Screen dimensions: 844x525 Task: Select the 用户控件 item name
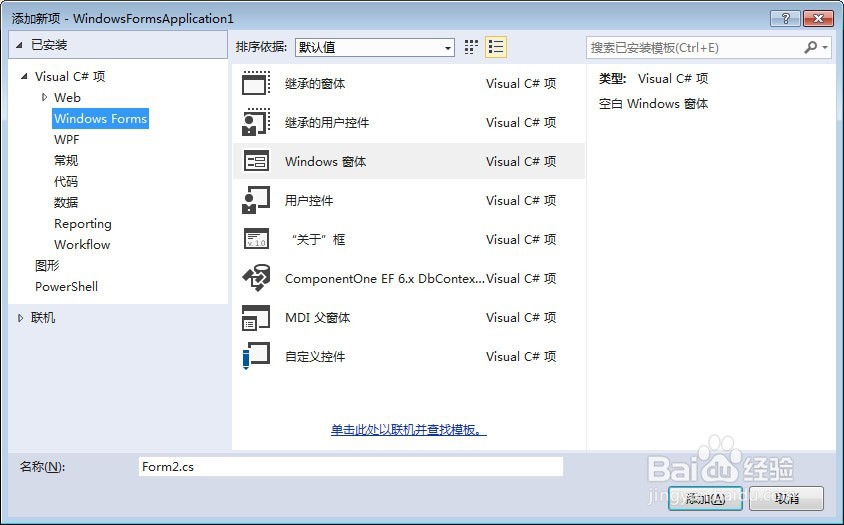click(x=309, y=200)
